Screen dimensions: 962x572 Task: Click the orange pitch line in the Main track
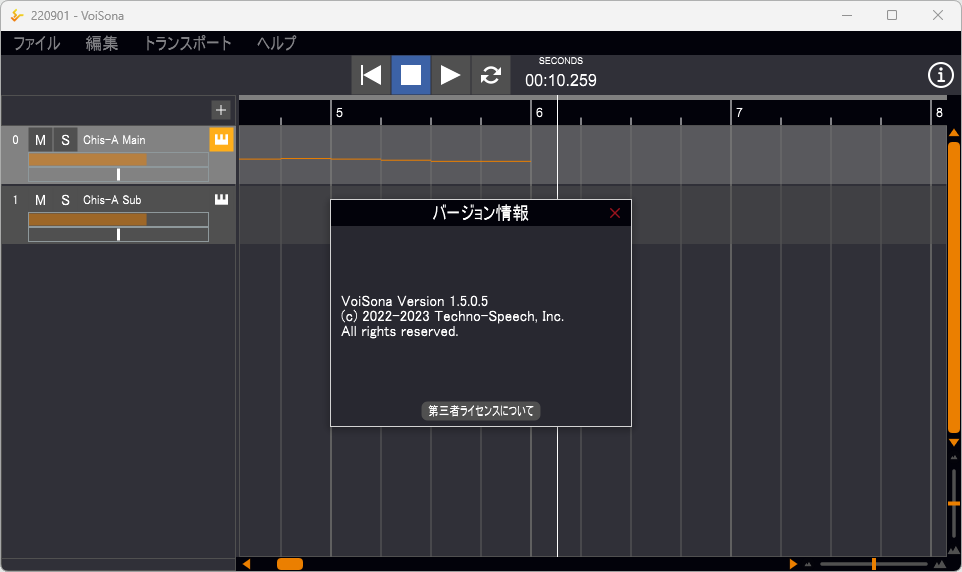click(x=385, y=160)
